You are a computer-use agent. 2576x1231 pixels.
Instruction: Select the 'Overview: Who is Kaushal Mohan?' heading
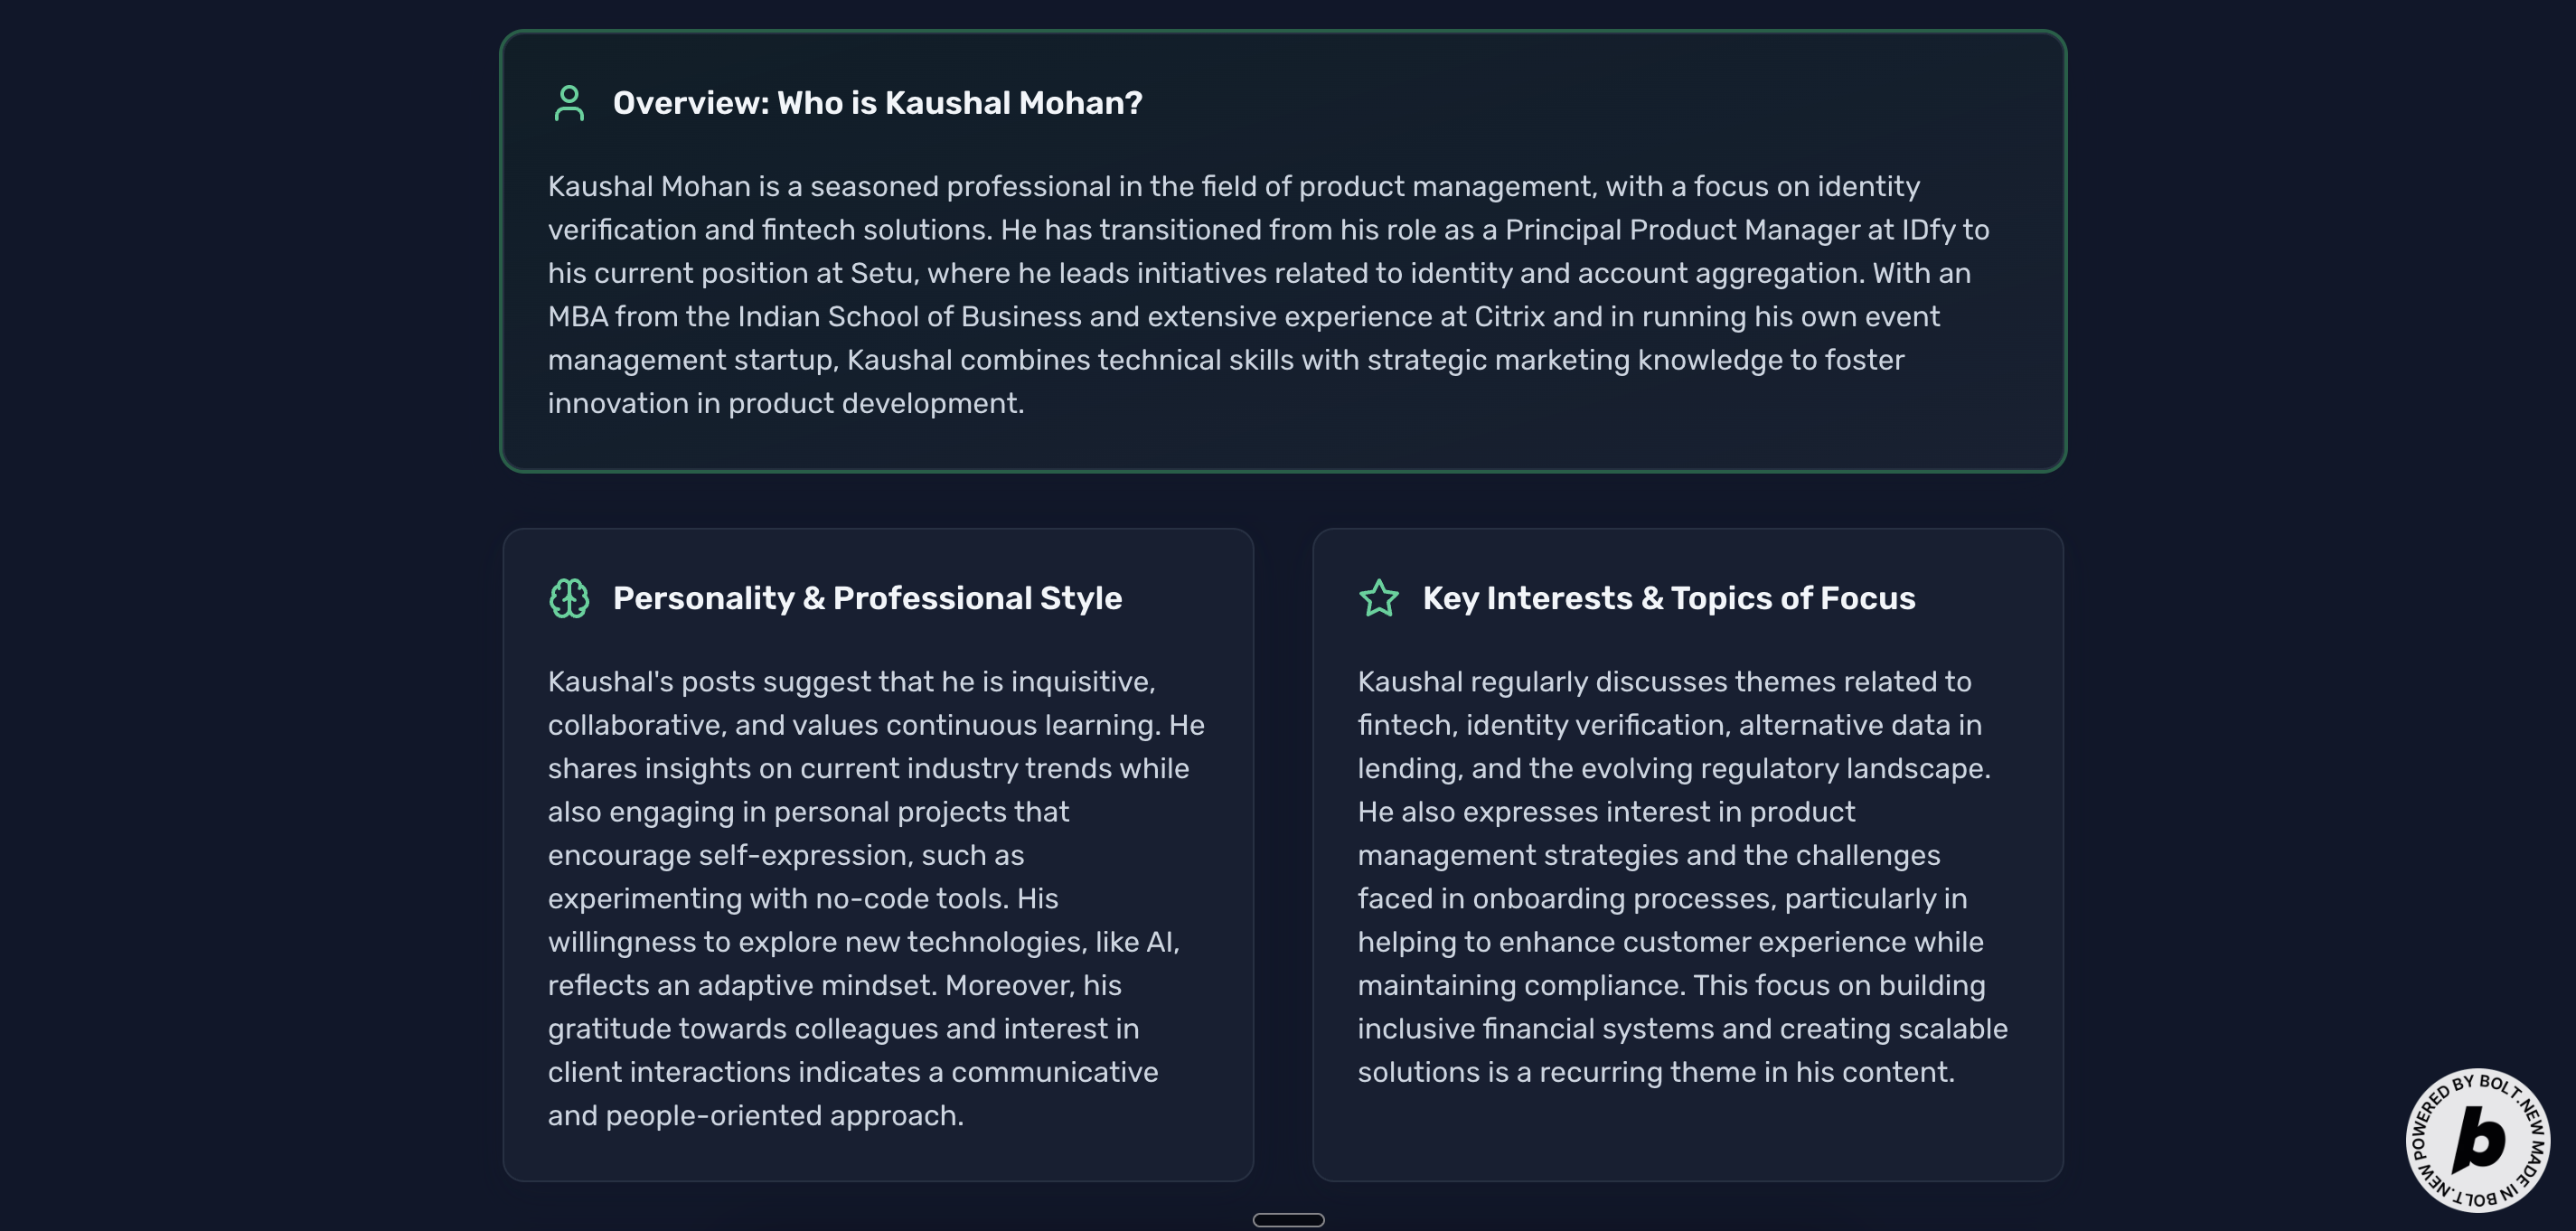pyautogui.click(x=877, y=103)
